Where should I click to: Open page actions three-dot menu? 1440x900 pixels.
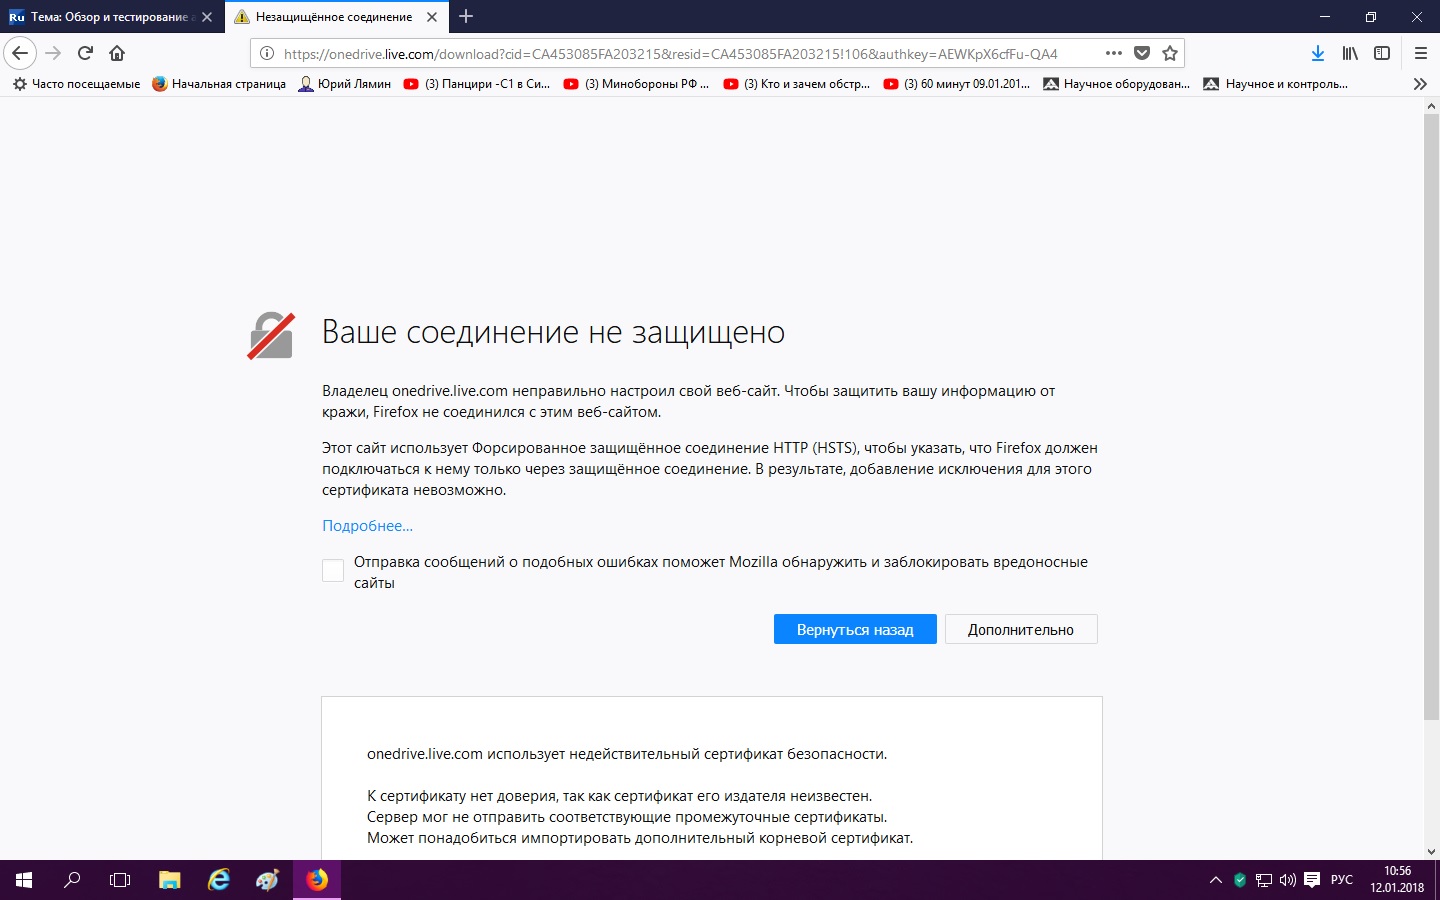(1114, 54)
